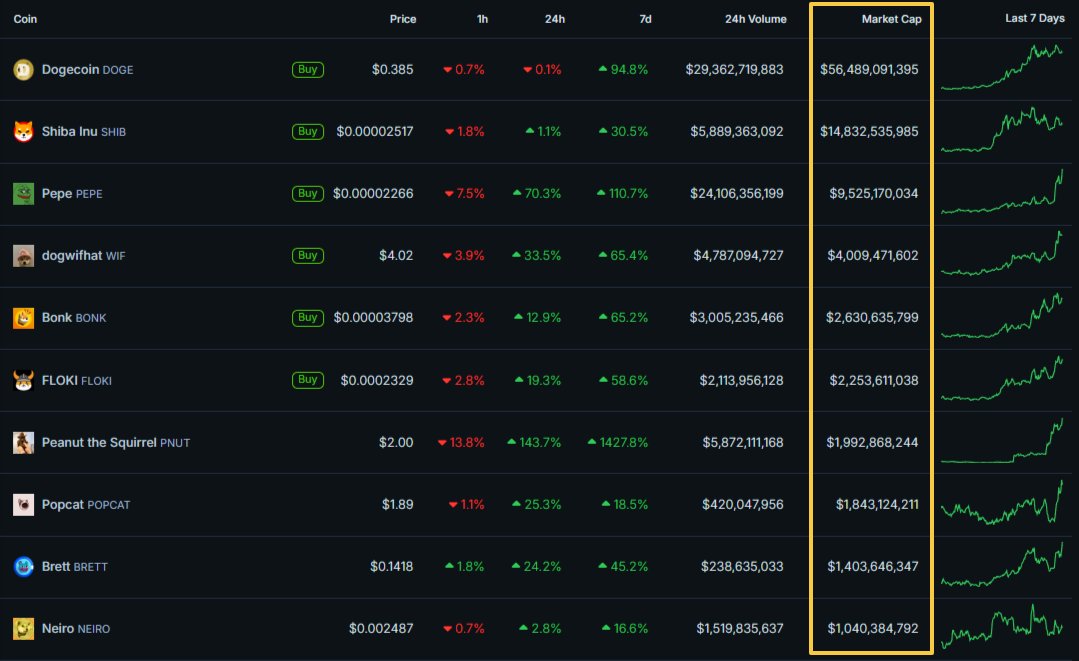The height and width of the screenshot is (661, 1079).
Task: Click the Dogecoin coin logo icon
Action: click(23, 70)
